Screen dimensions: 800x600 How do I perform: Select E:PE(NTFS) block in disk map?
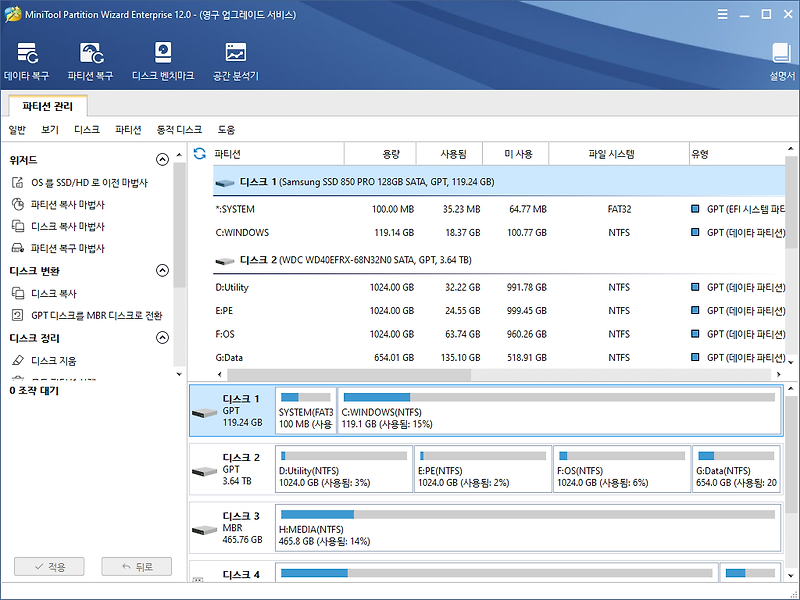(x=483, y=469)
